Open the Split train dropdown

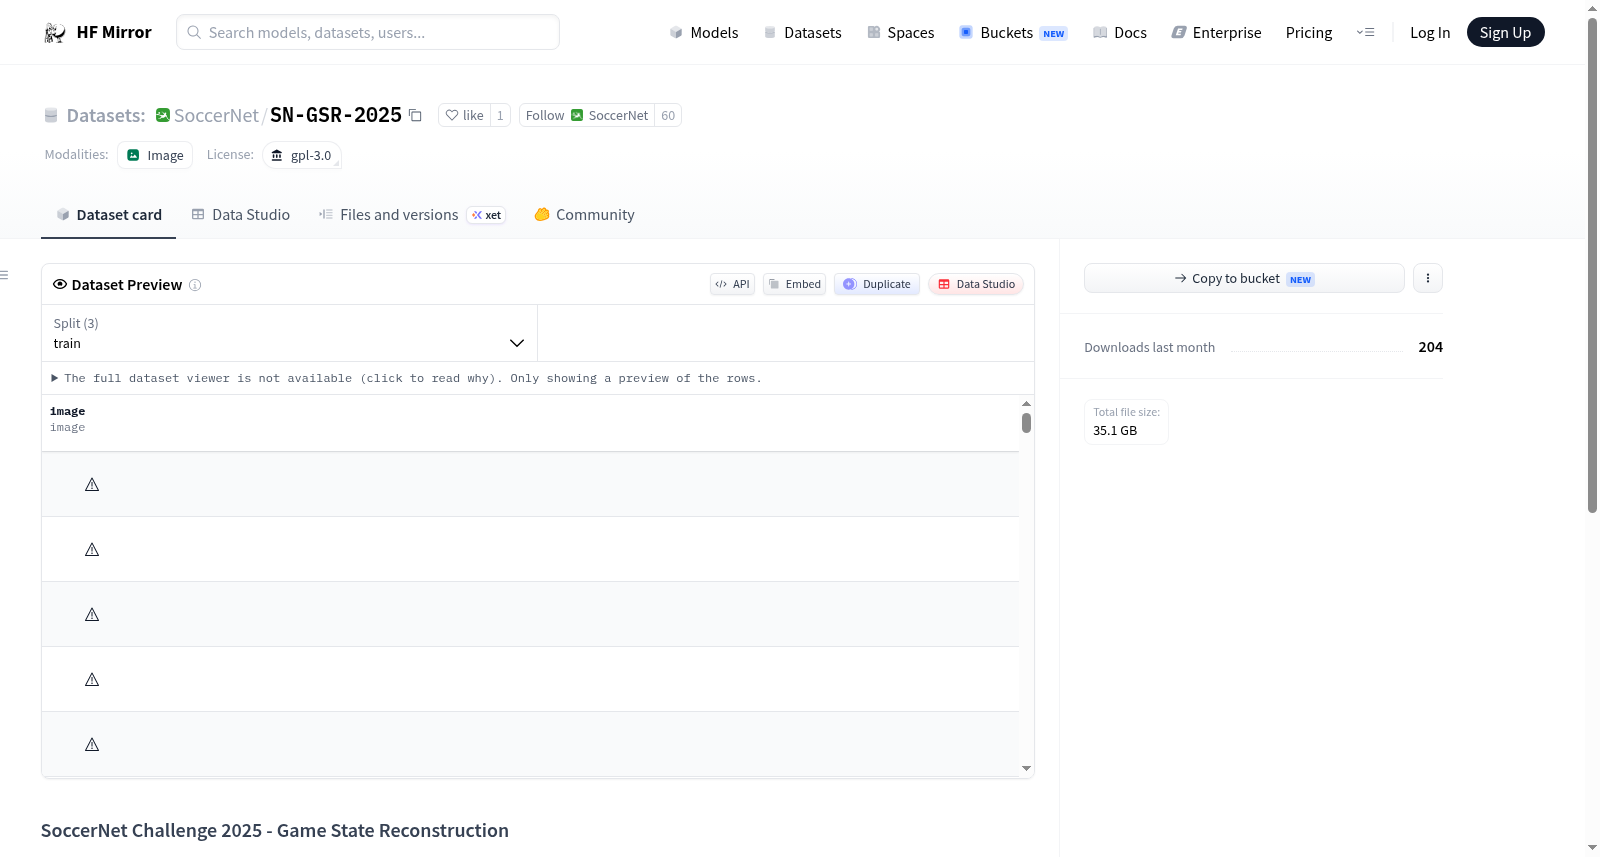(x=289, y=333)
